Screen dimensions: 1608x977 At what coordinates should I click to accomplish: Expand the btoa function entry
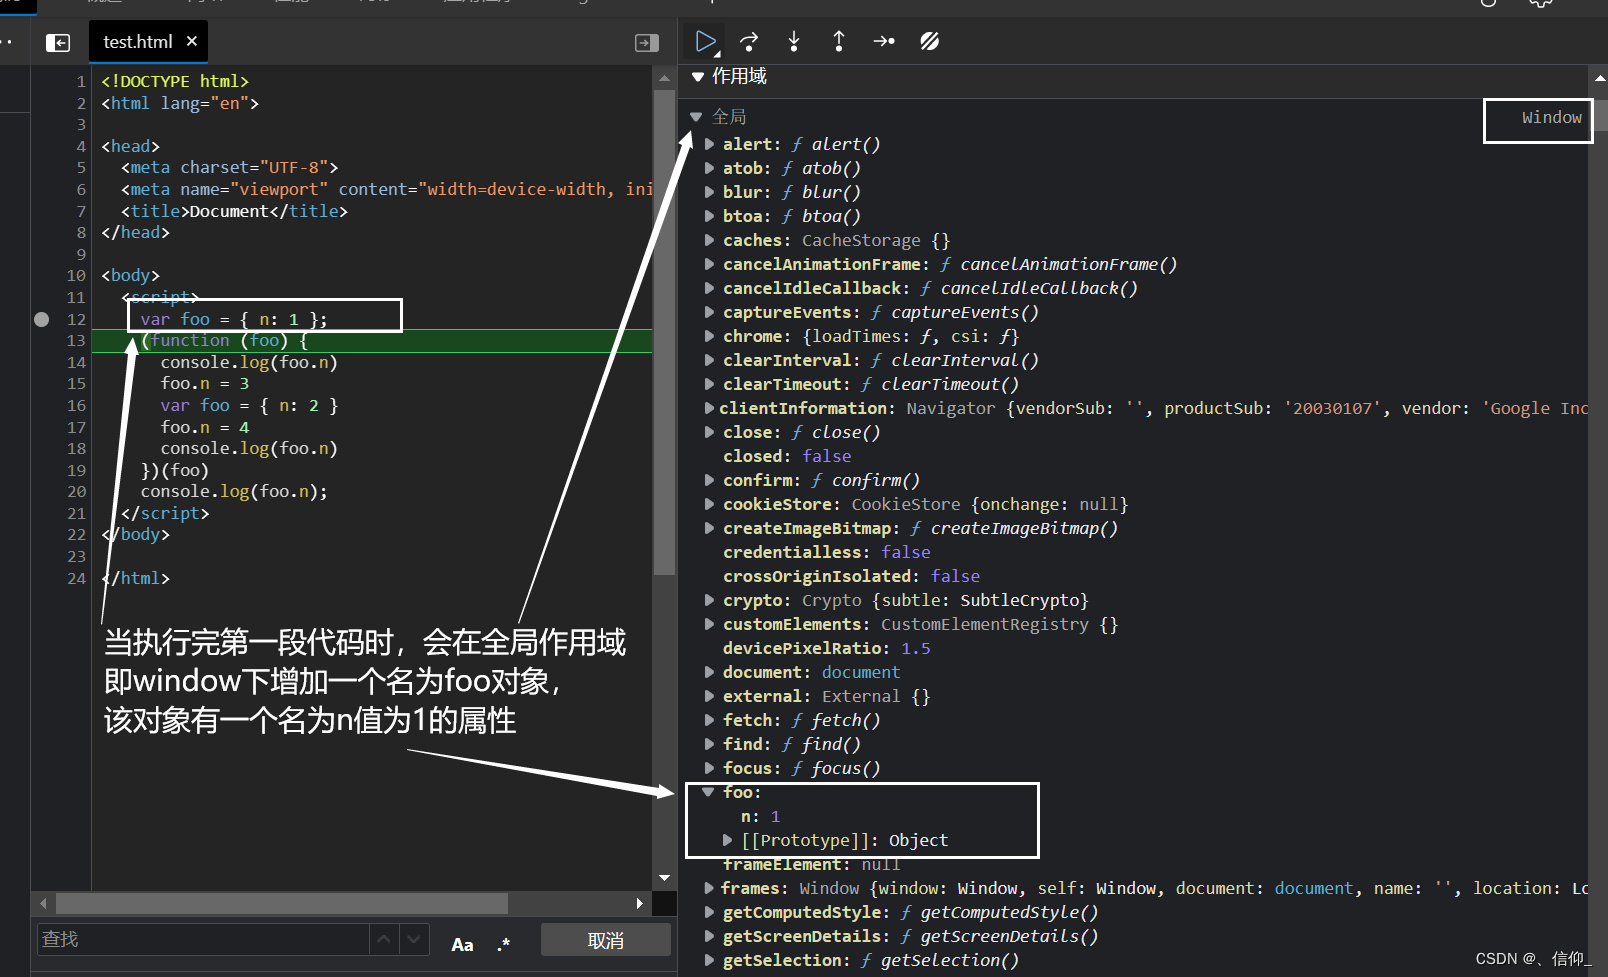point(709,216)
